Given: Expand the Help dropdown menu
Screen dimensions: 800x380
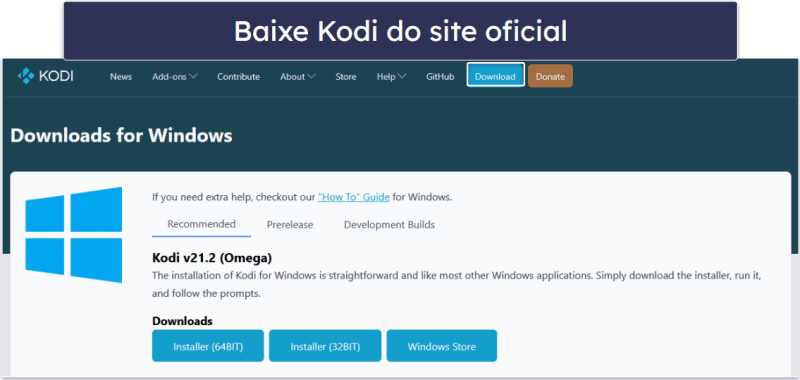Looking at the screenshot, I should [x=391, y=77].
